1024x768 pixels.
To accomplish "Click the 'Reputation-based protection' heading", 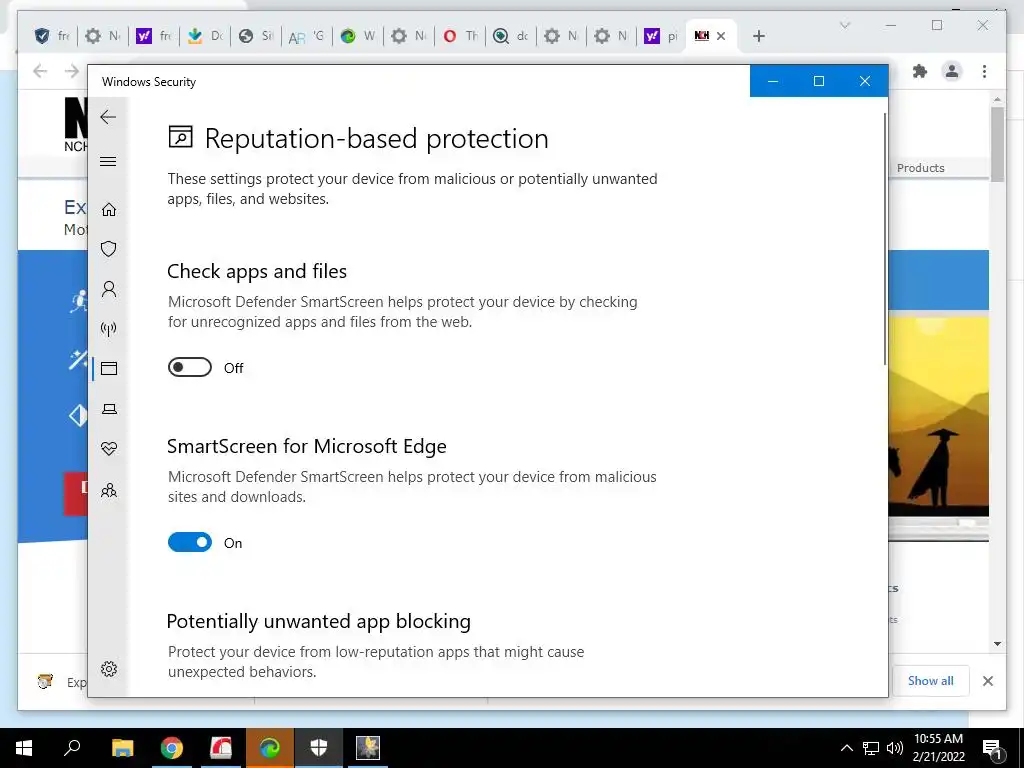I will click(376, 138).
